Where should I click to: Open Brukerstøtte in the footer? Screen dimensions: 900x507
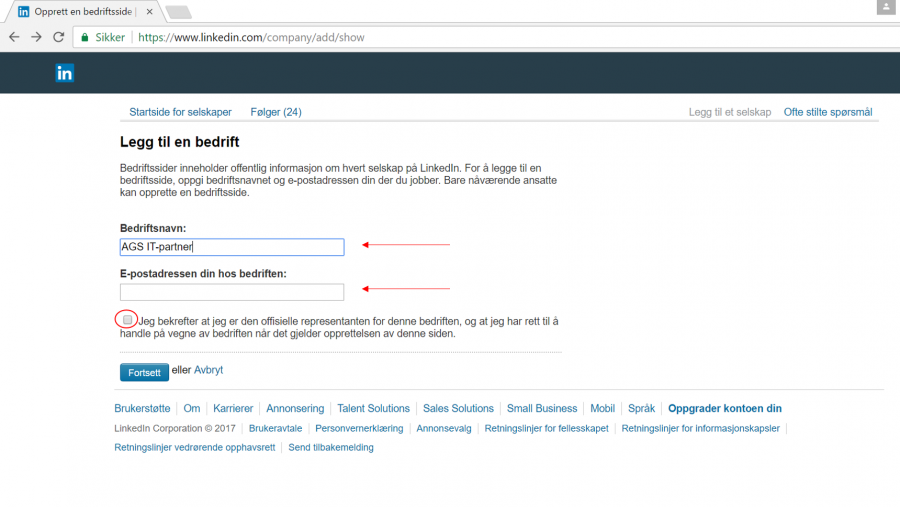tap(145, 408)
